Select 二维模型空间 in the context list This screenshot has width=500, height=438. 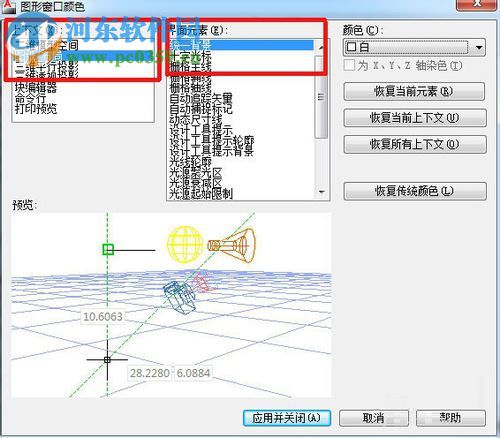tap(47, 45)
